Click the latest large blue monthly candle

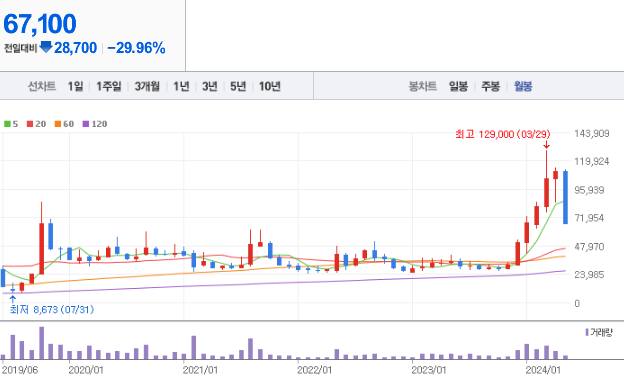click(565, 197)
